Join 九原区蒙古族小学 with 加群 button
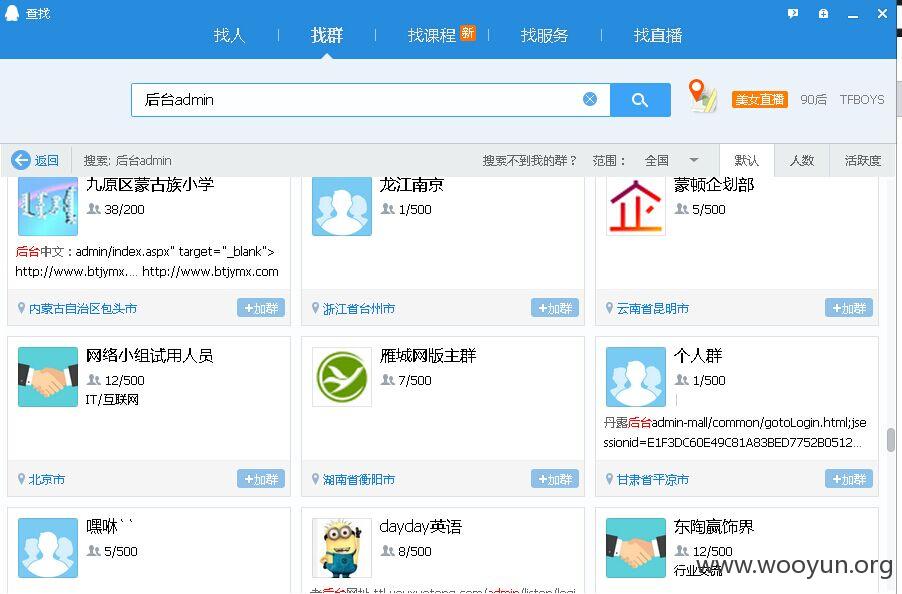Image resolution: width=902 pixels, height=594 pixels. (261, 308)
